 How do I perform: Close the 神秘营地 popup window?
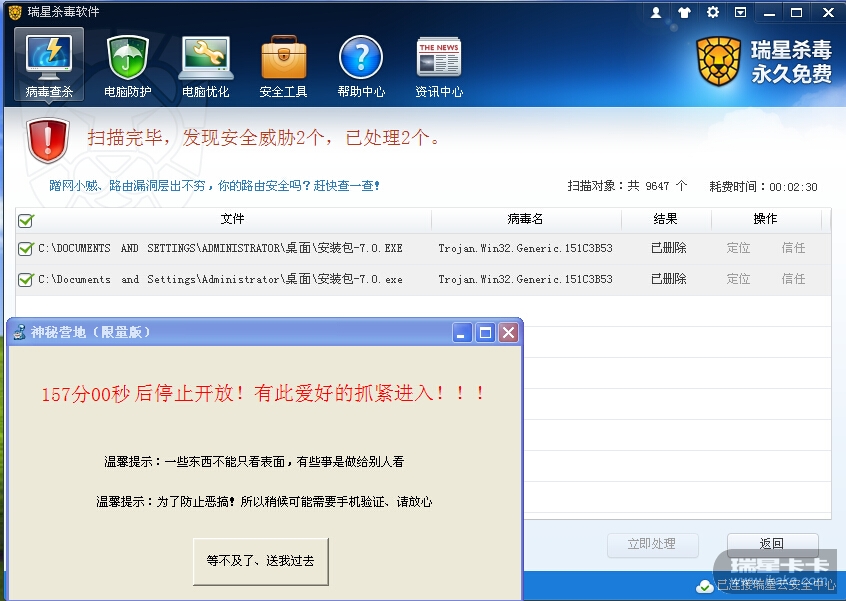(508, 333)
